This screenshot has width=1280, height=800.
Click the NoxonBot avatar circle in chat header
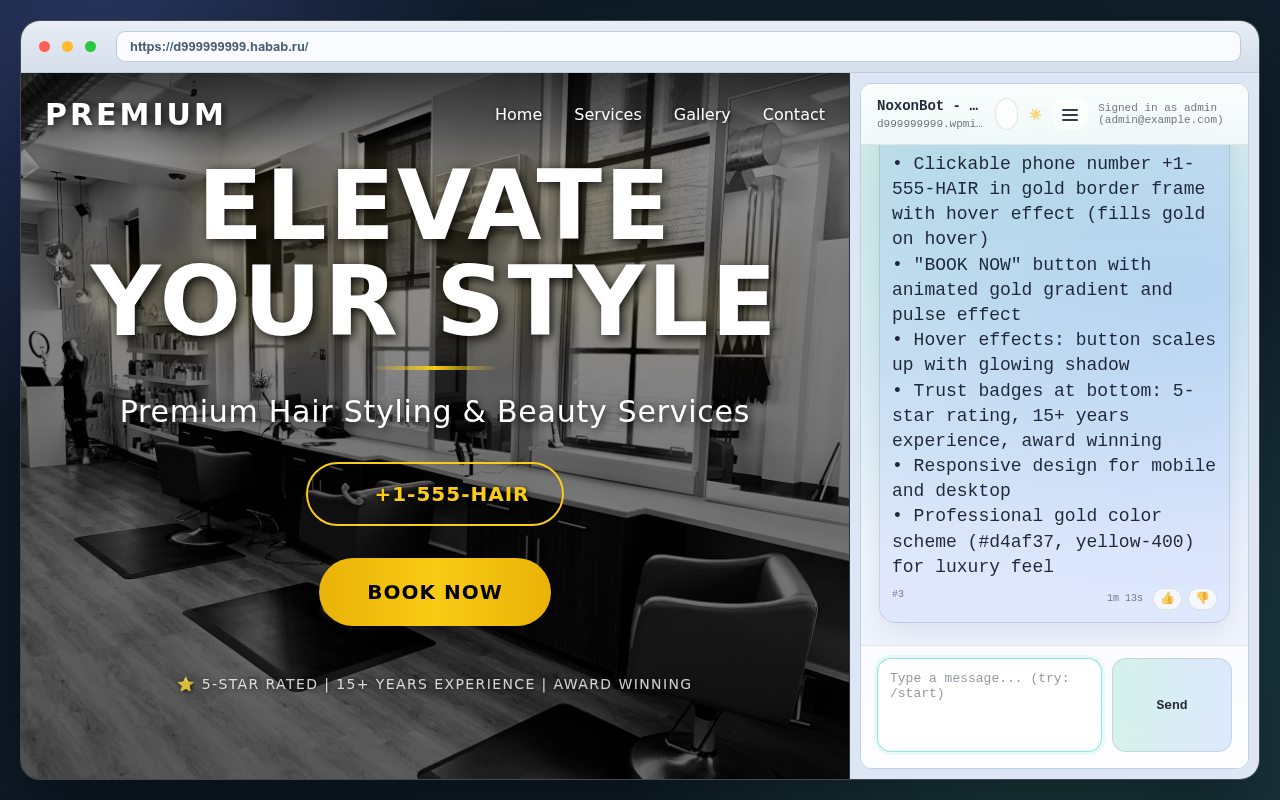(1006, 114)
